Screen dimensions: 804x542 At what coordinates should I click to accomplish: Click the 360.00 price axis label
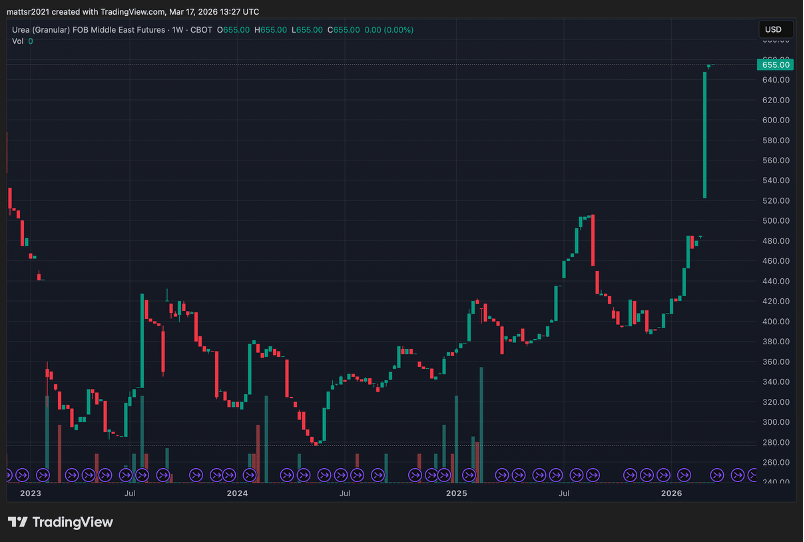click(x=776, y=362)
